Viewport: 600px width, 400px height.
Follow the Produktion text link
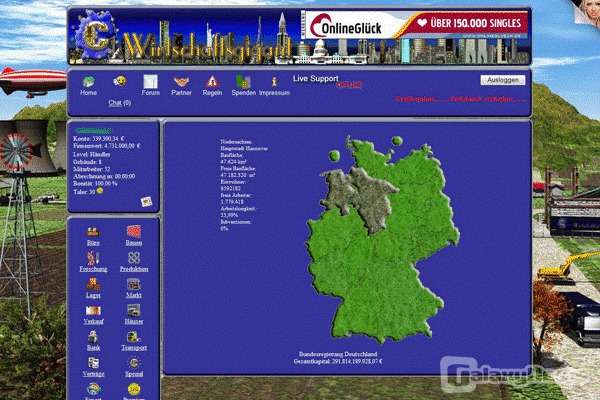click(x=134, y=269)
